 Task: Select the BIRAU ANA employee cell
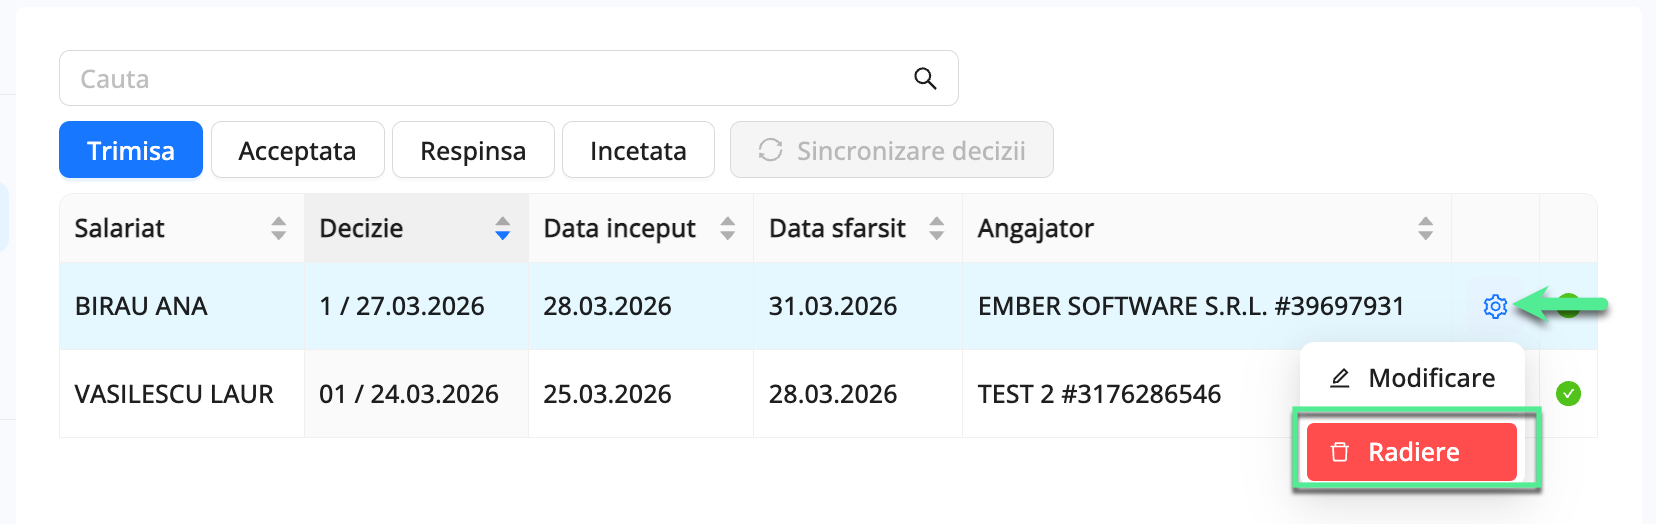pyautogui.click(x=141, y=306)
